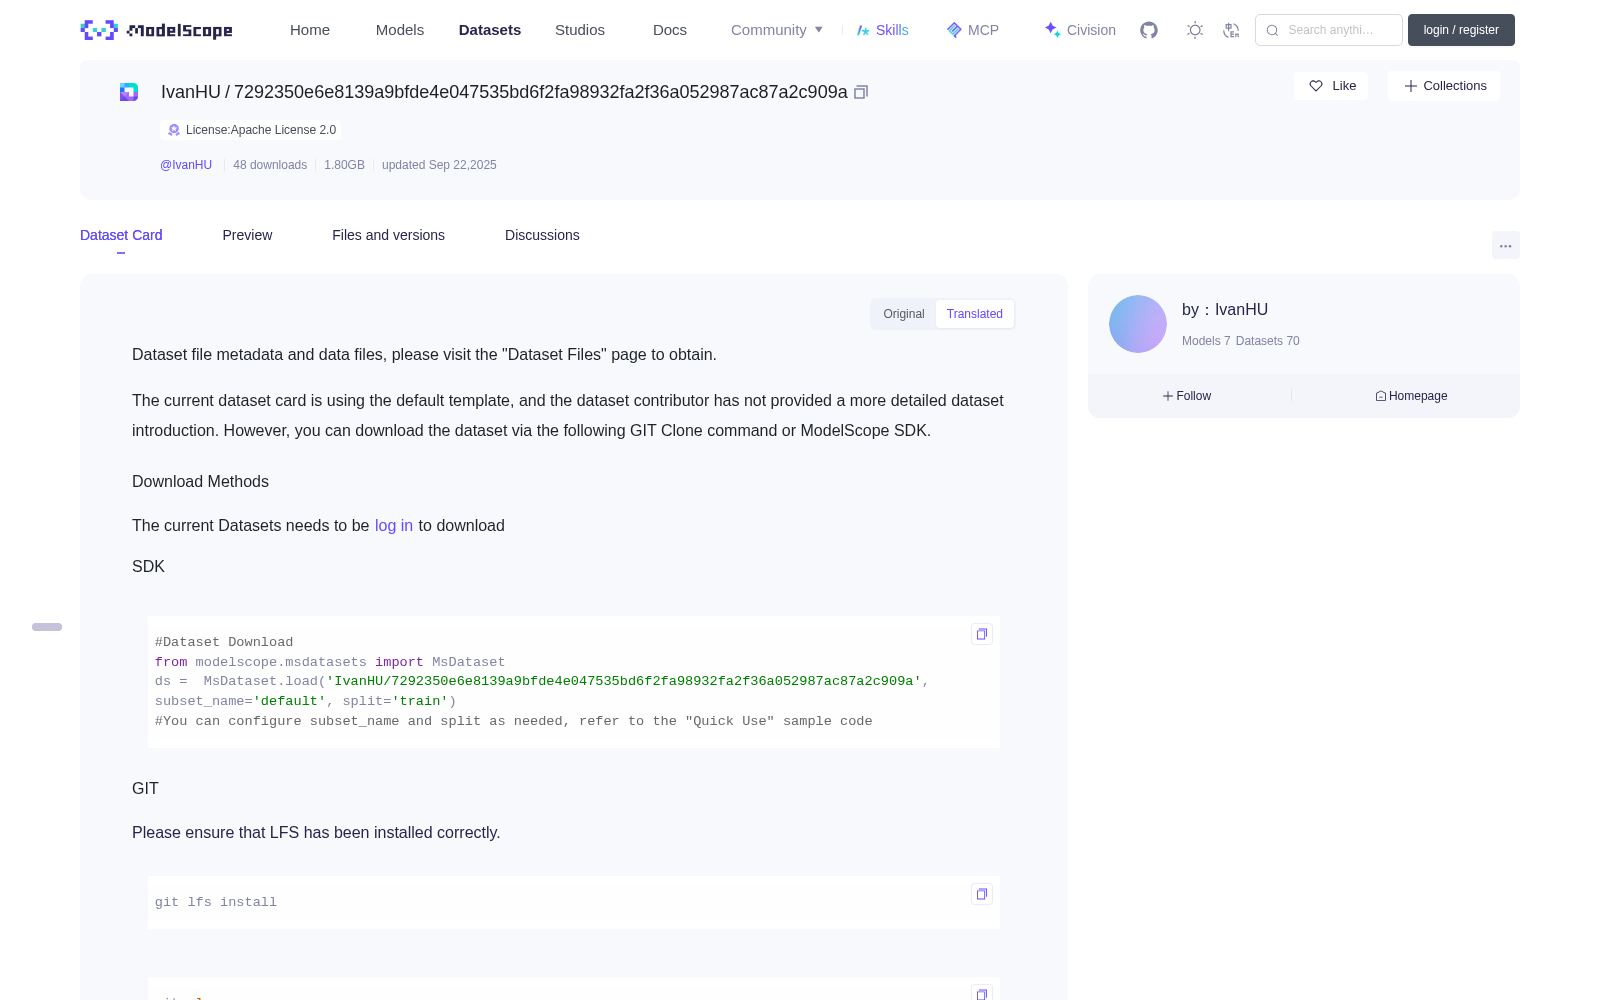Switch to the Files and versions tab

click(388, 235)
